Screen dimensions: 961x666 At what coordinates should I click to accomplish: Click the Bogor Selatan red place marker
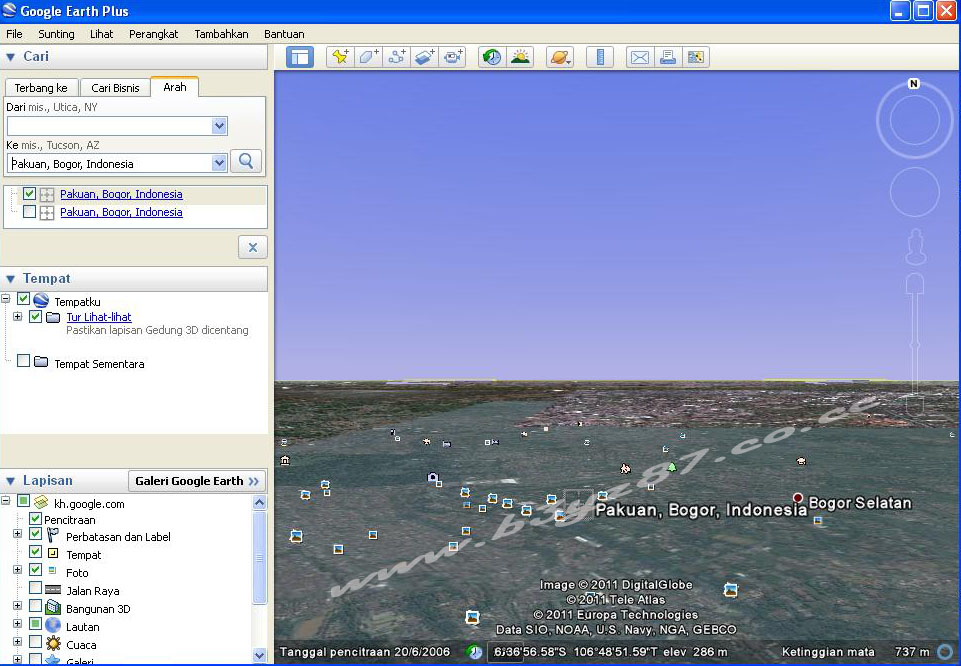click(x=797, y=498)
